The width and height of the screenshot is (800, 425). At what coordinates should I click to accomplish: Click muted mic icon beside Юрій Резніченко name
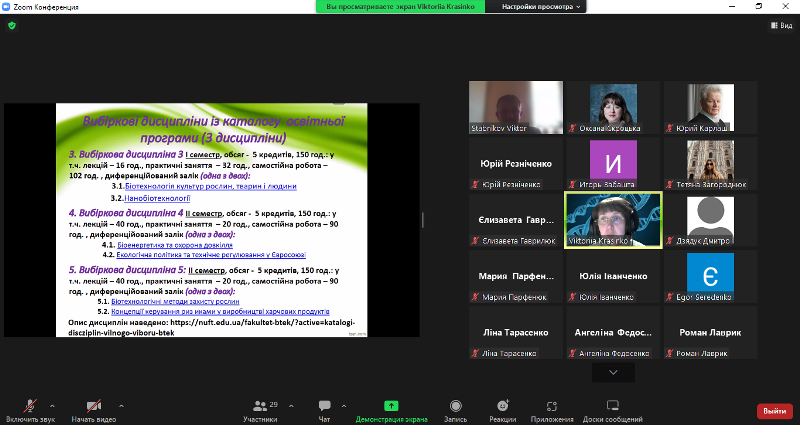point(476,185)
